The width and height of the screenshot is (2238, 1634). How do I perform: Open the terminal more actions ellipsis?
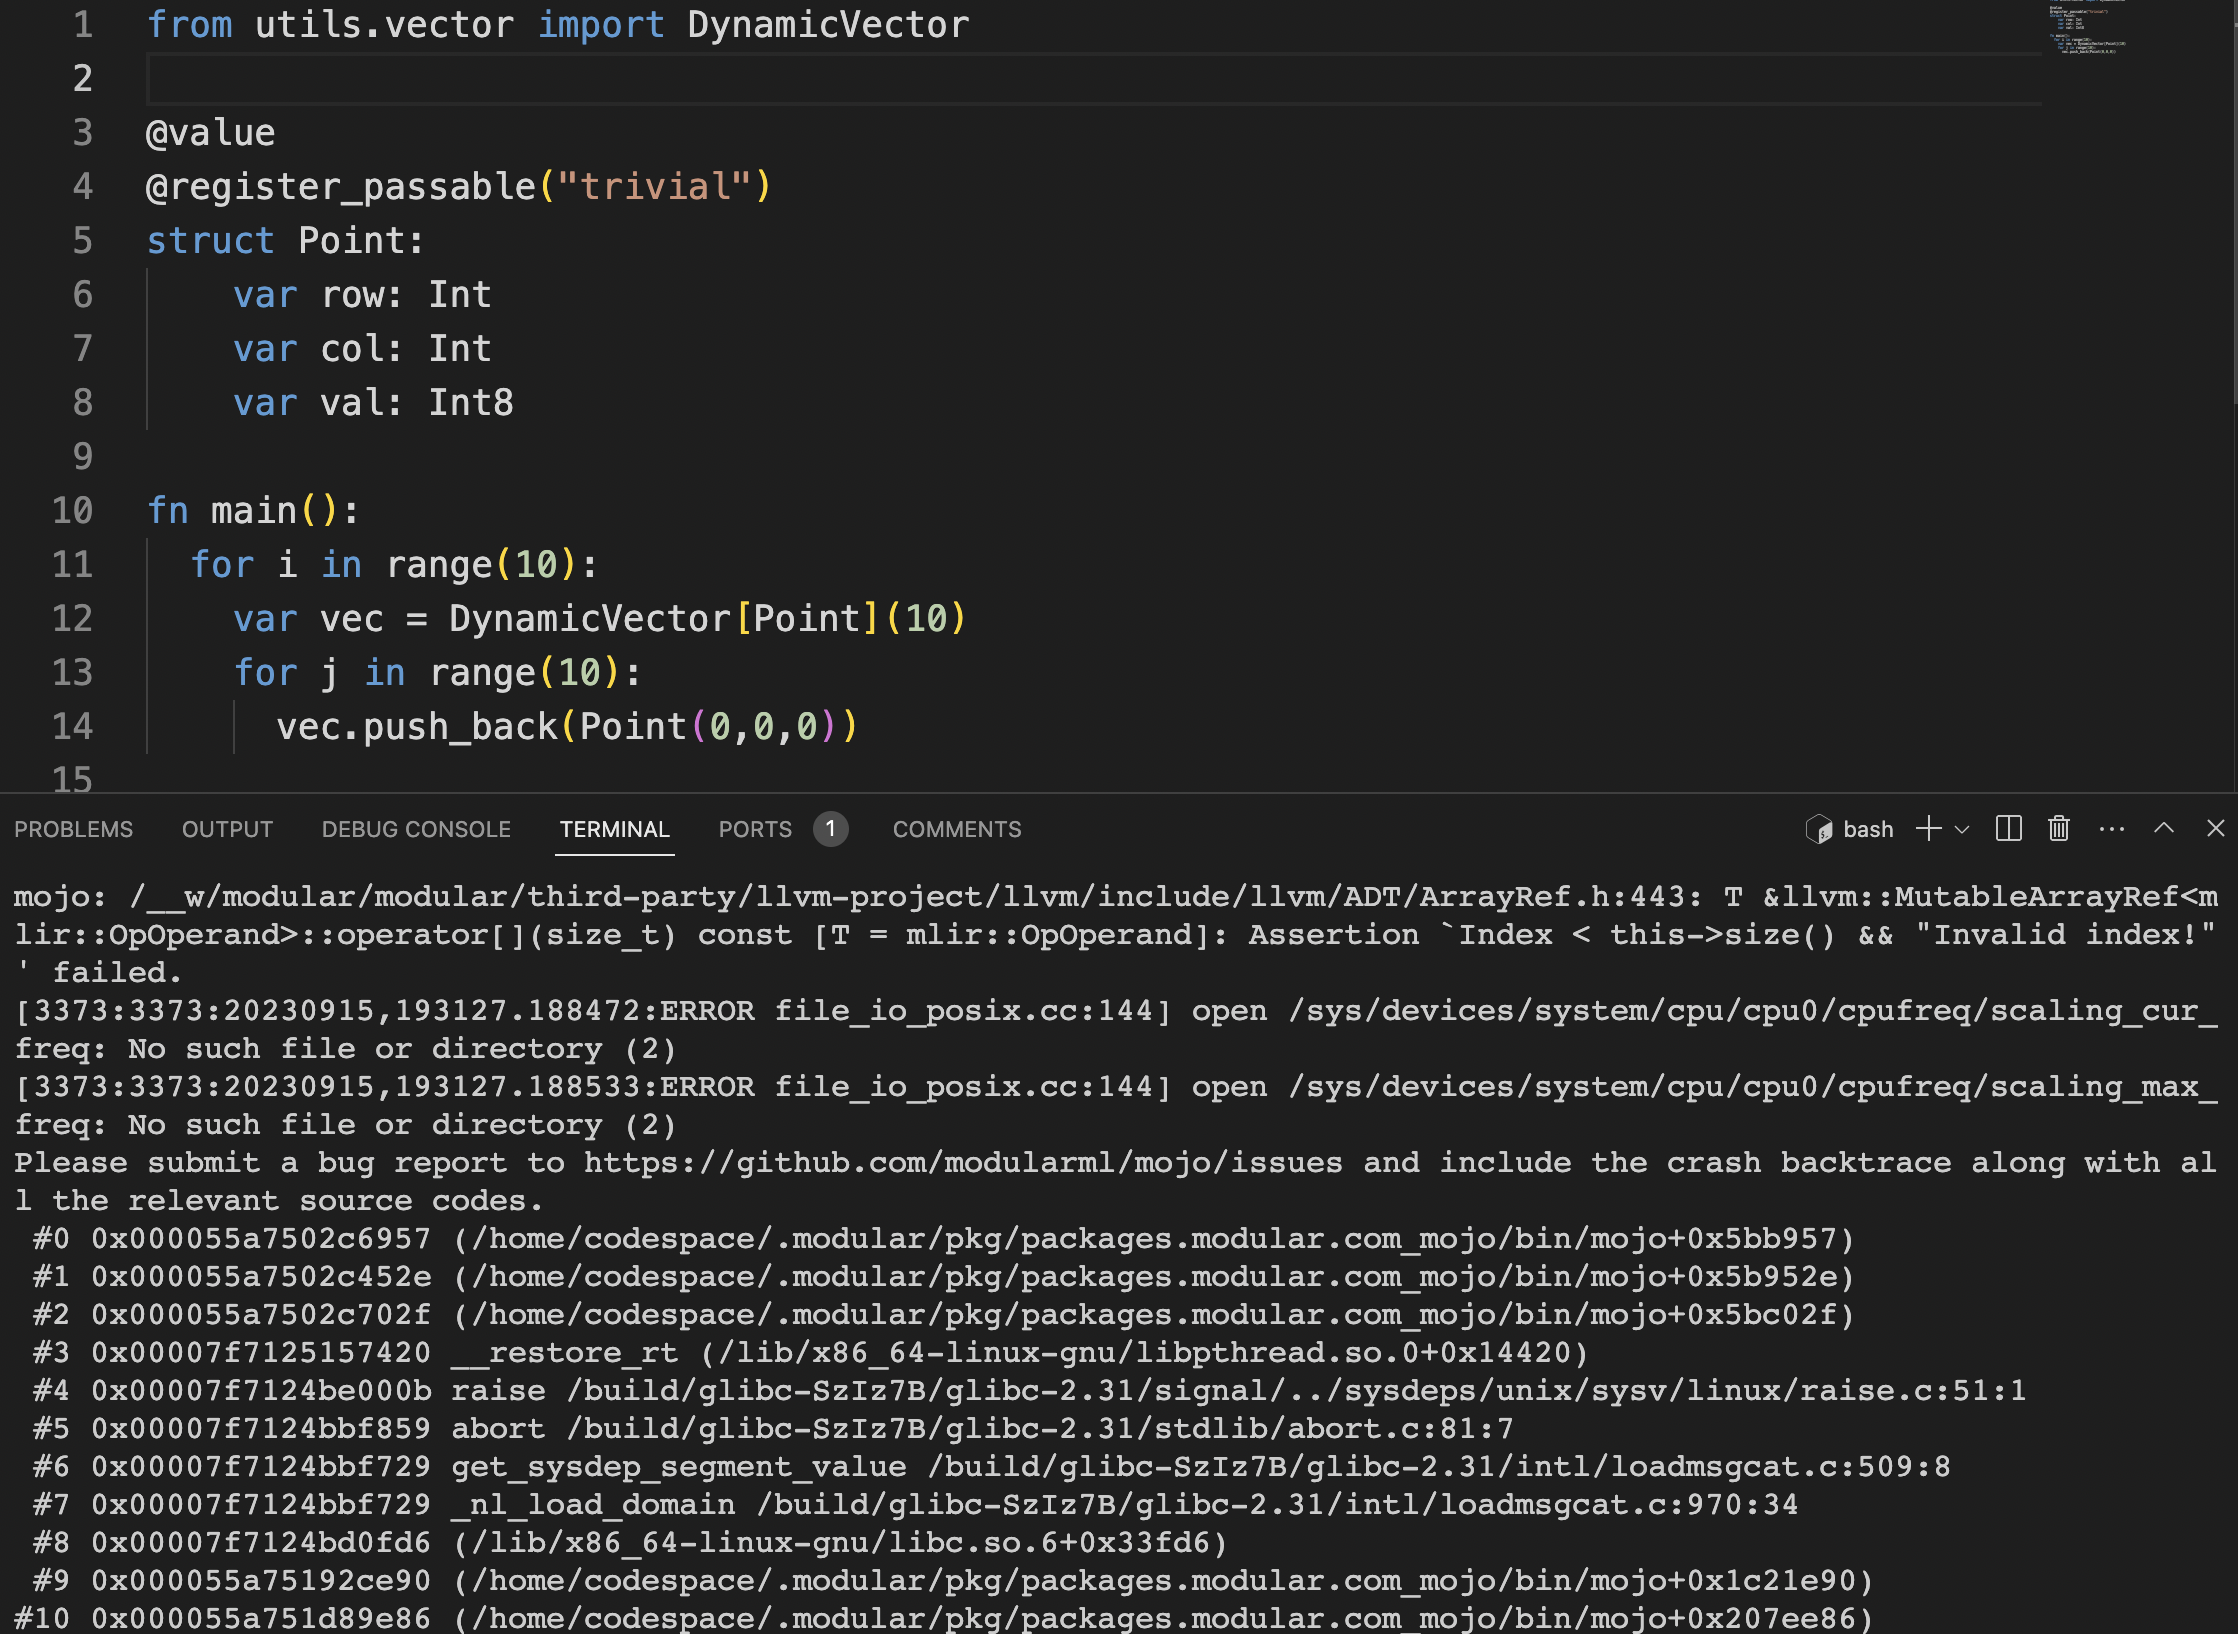2111,829
